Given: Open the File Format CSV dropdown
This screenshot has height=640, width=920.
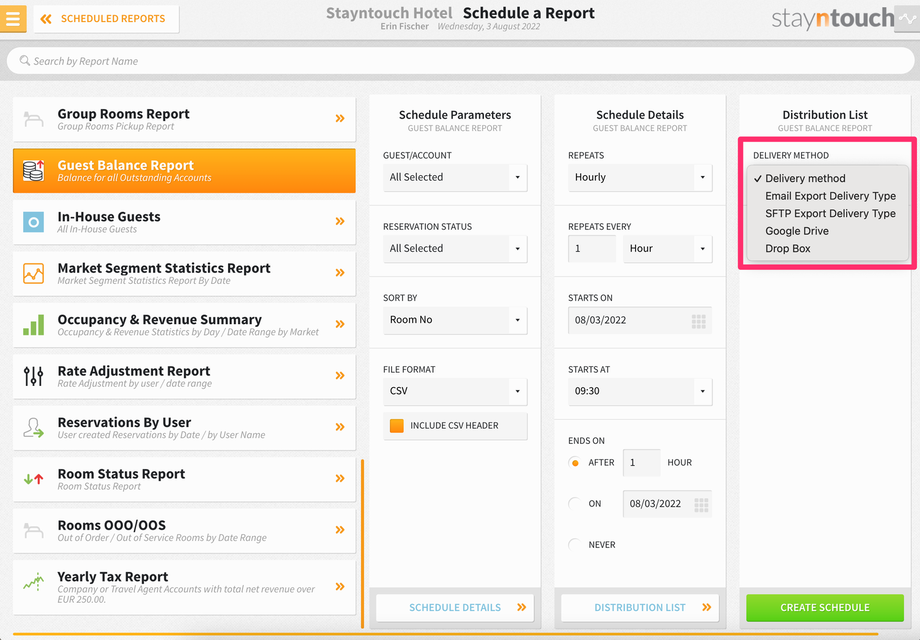Looking at the screenshot, I should point(455,391).
